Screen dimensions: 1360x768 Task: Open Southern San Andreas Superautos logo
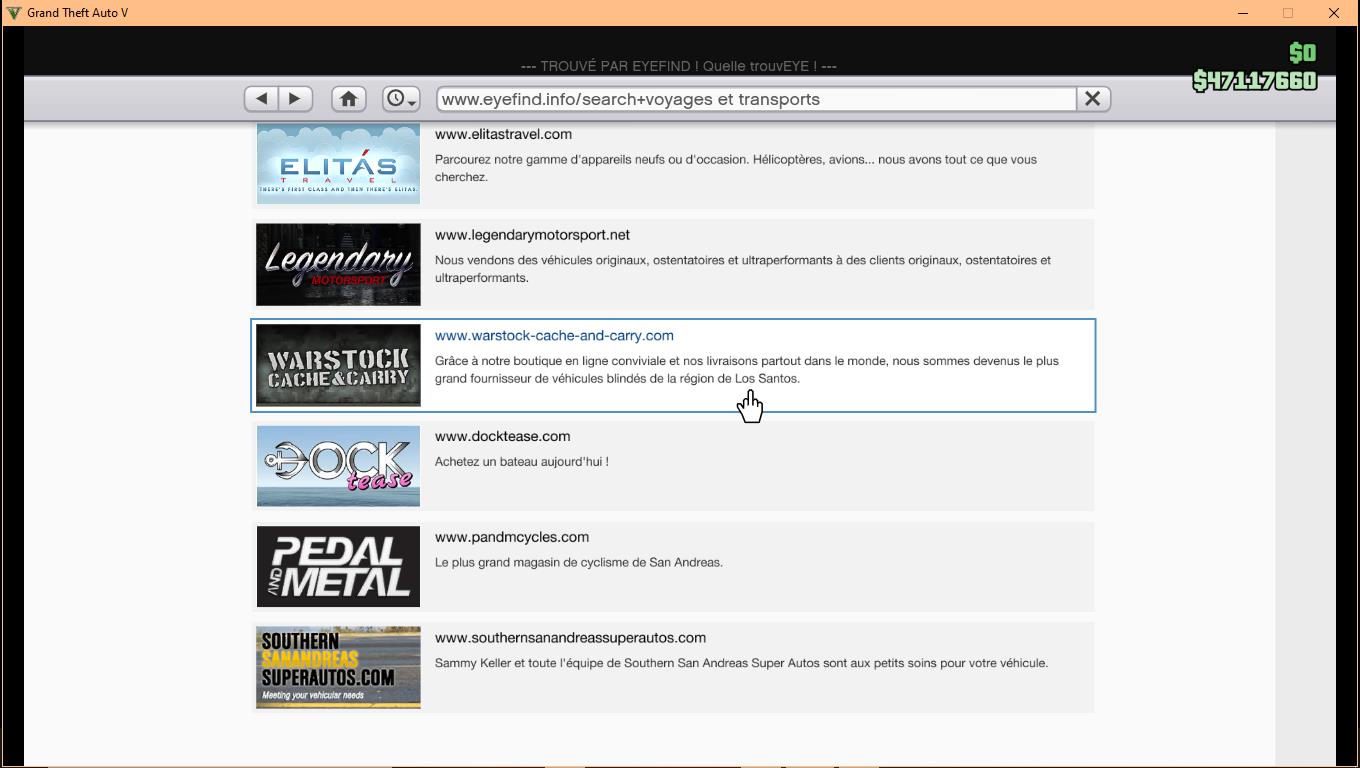pyautogui.click(x=338, y=667)
